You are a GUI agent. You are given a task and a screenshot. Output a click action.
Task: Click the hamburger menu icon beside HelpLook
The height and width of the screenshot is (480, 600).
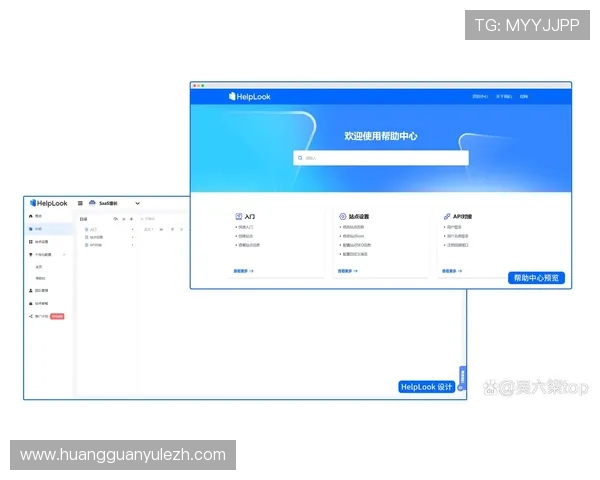(80, 204)
